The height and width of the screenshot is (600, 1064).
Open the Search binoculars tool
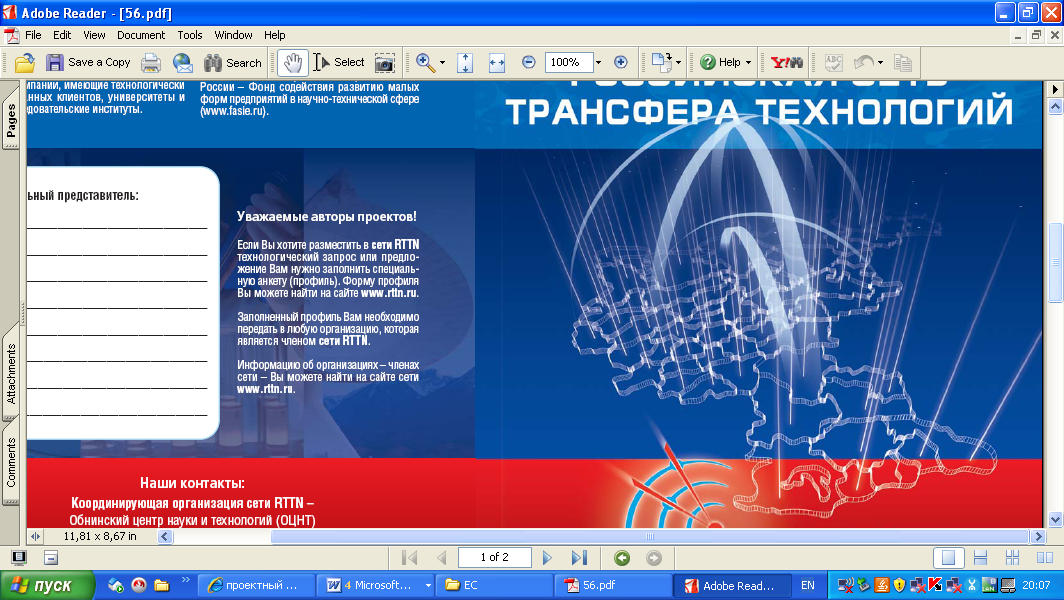(x=233, y=62)
